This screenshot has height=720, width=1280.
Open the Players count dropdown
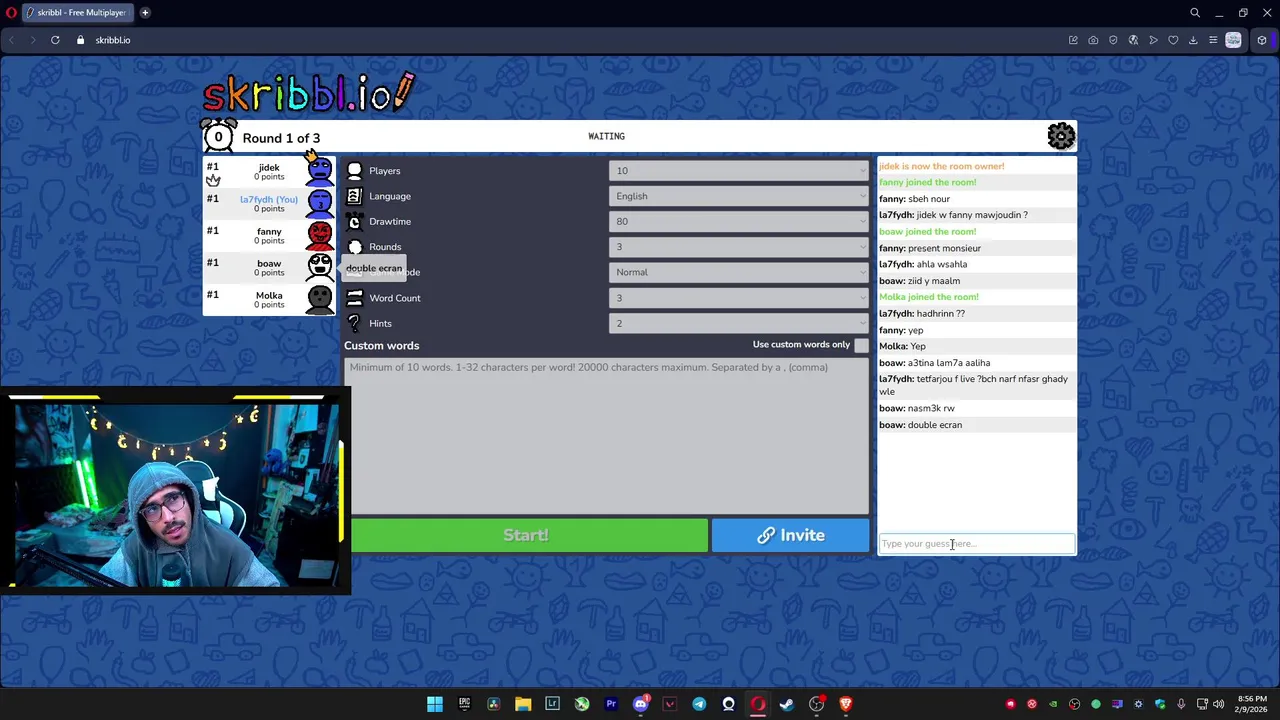(x=738, y=171)
